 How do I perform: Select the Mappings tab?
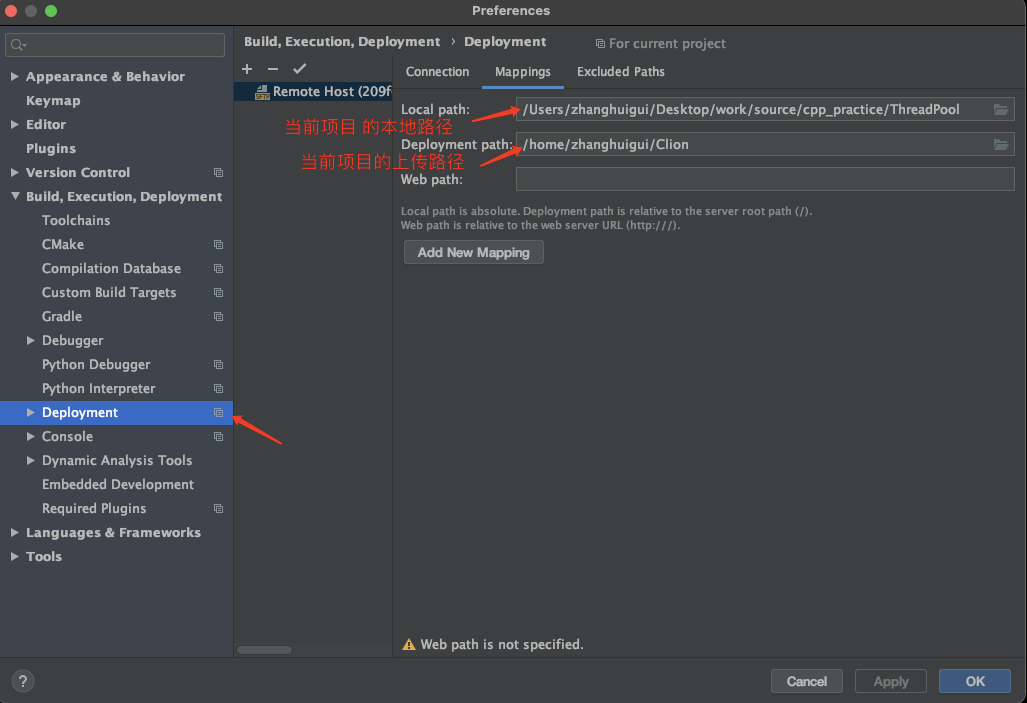pos(523,72)
